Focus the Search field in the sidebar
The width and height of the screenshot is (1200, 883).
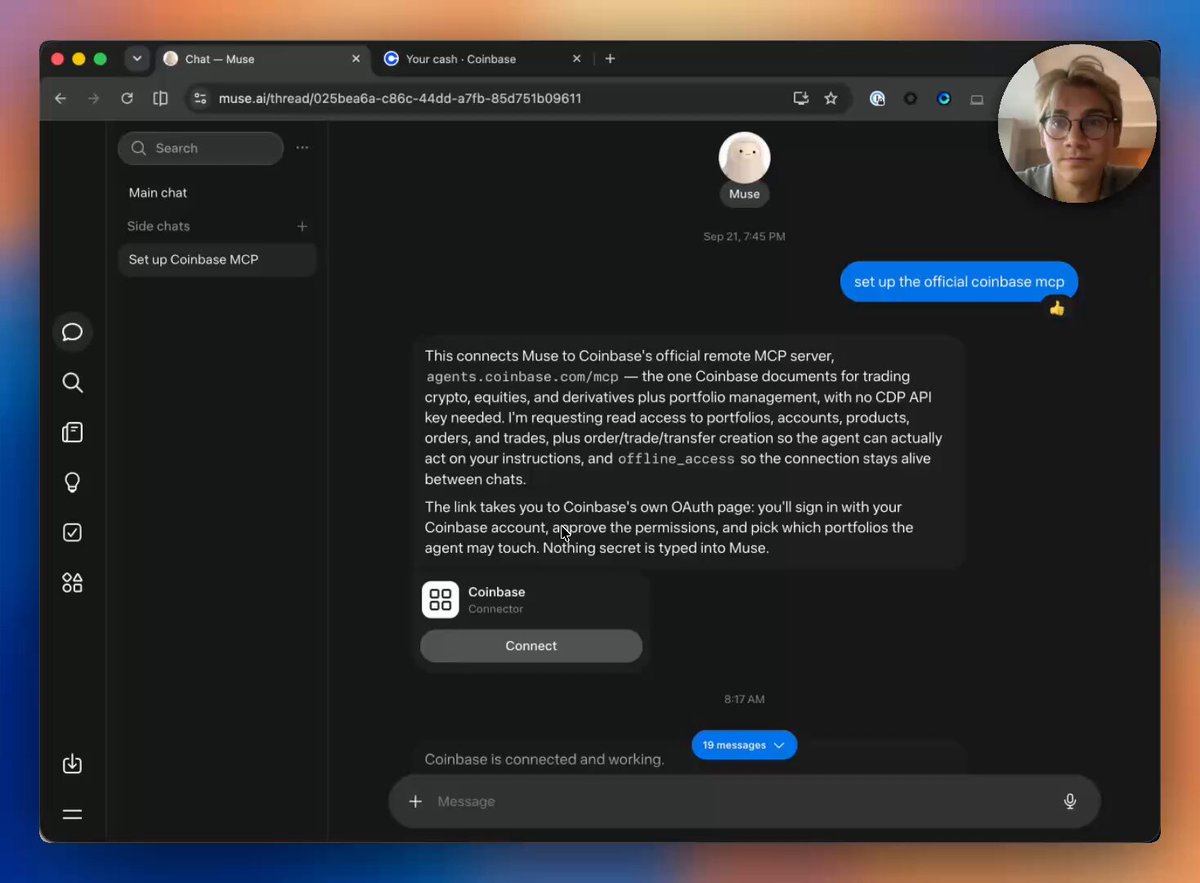[x=201, y=148]
